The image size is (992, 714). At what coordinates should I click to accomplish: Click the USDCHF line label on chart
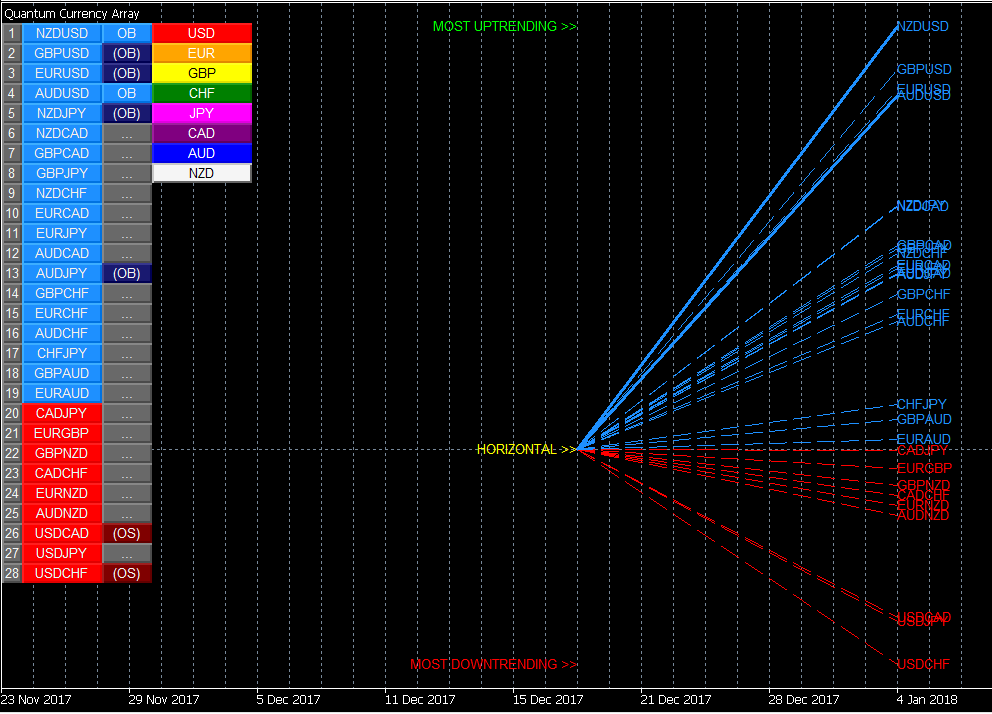point(922,664)
